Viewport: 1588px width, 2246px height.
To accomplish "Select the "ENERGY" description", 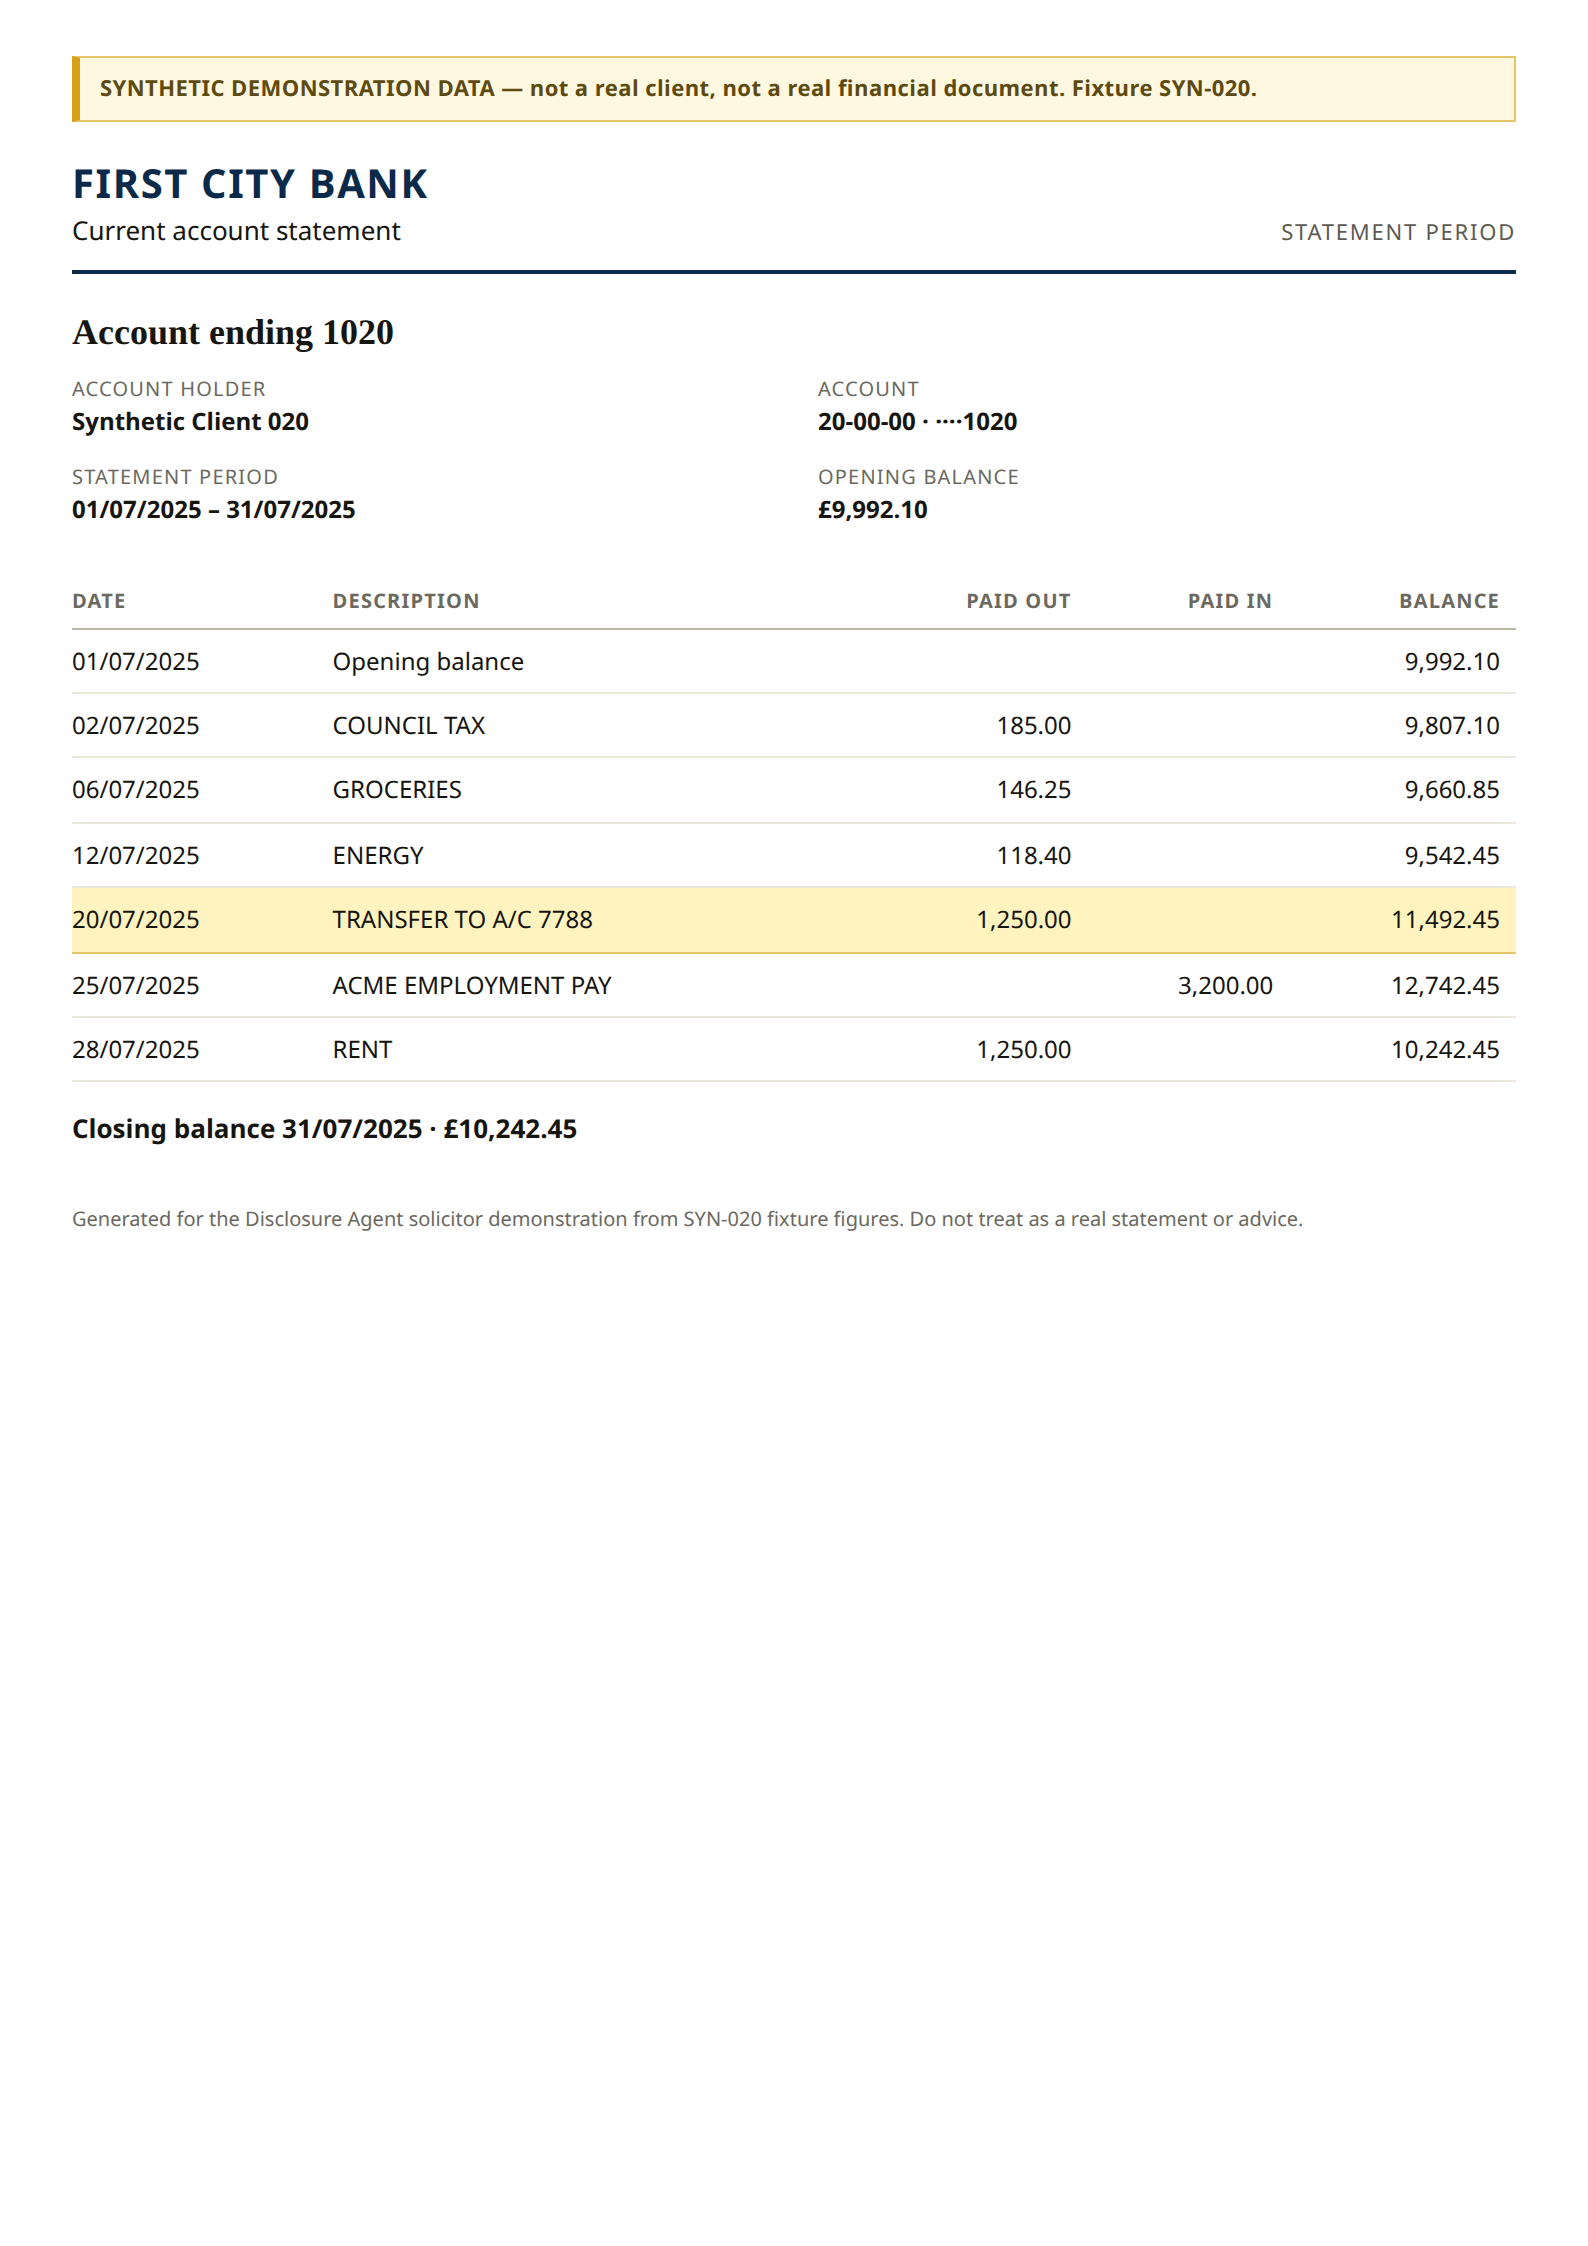I will point(378,856).
